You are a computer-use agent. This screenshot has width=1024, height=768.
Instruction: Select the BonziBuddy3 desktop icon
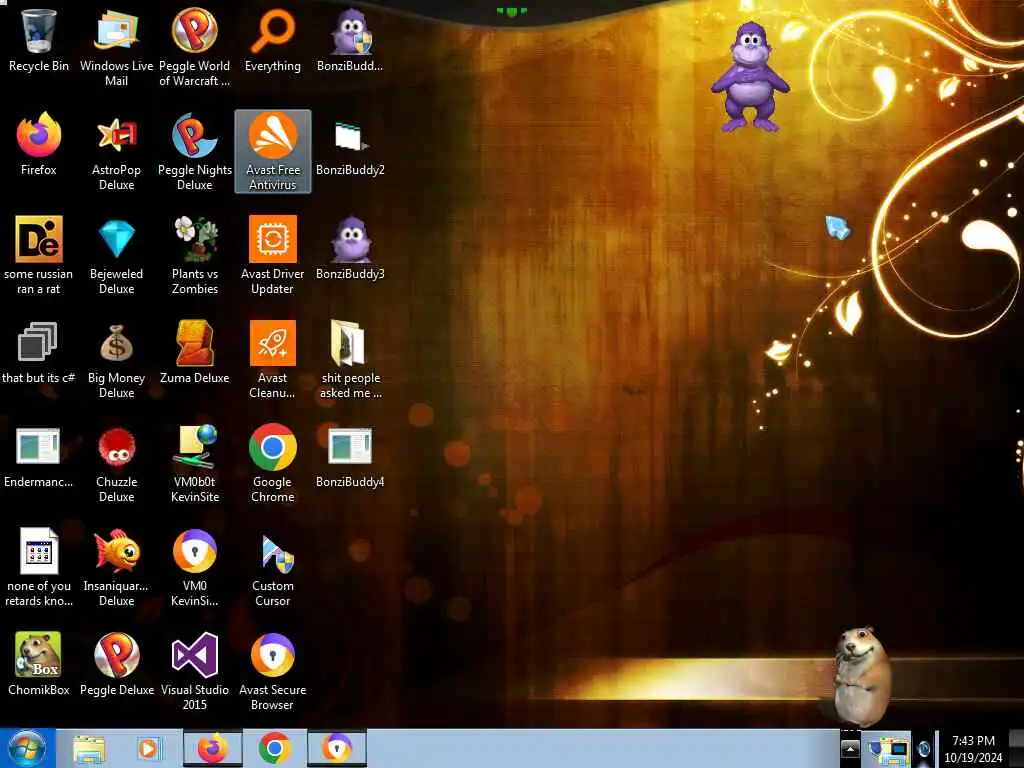(351, 249)
